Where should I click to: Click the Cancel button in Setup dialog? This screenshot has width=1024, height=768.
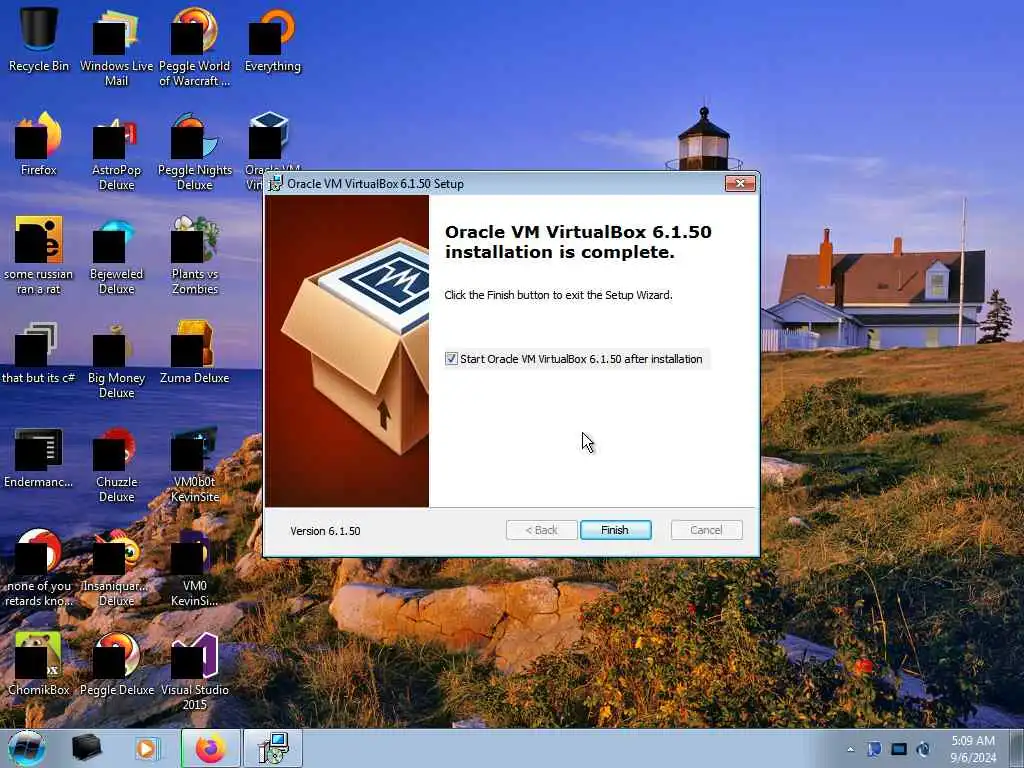coord(706,530)
